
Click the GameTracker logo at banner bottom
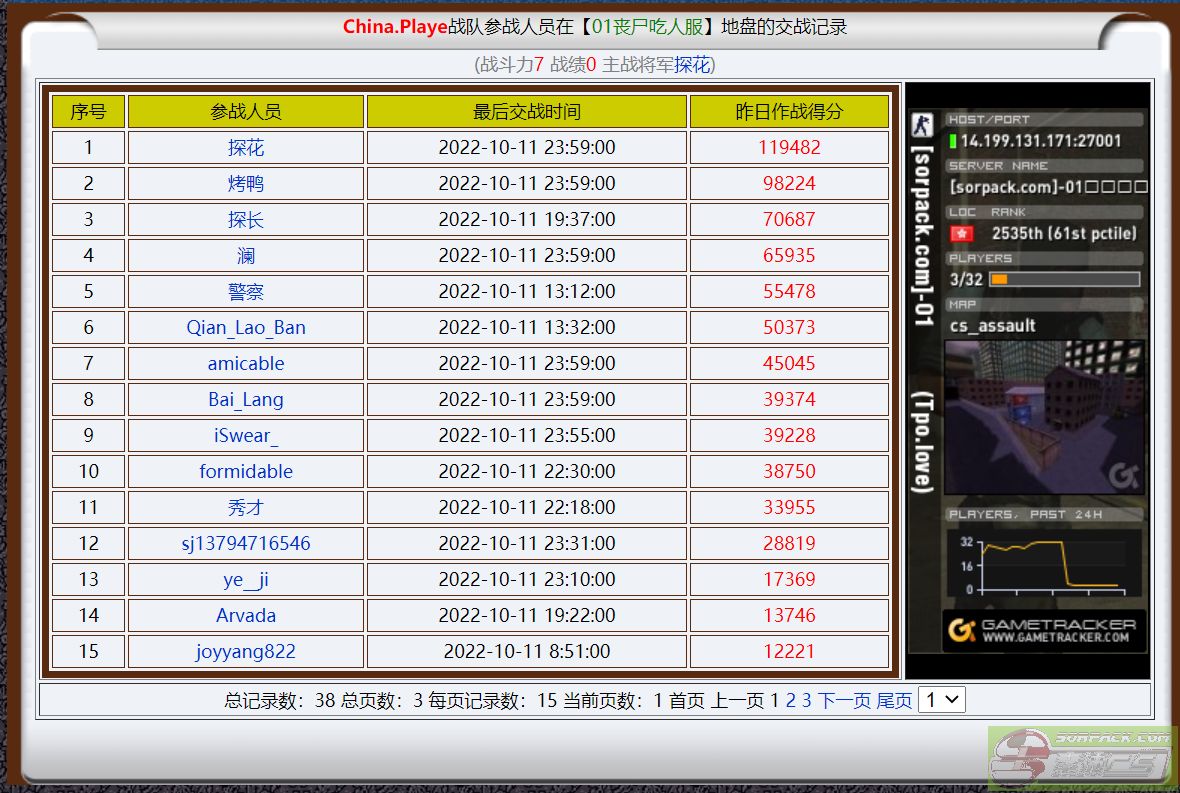(x=1043, y=630)
